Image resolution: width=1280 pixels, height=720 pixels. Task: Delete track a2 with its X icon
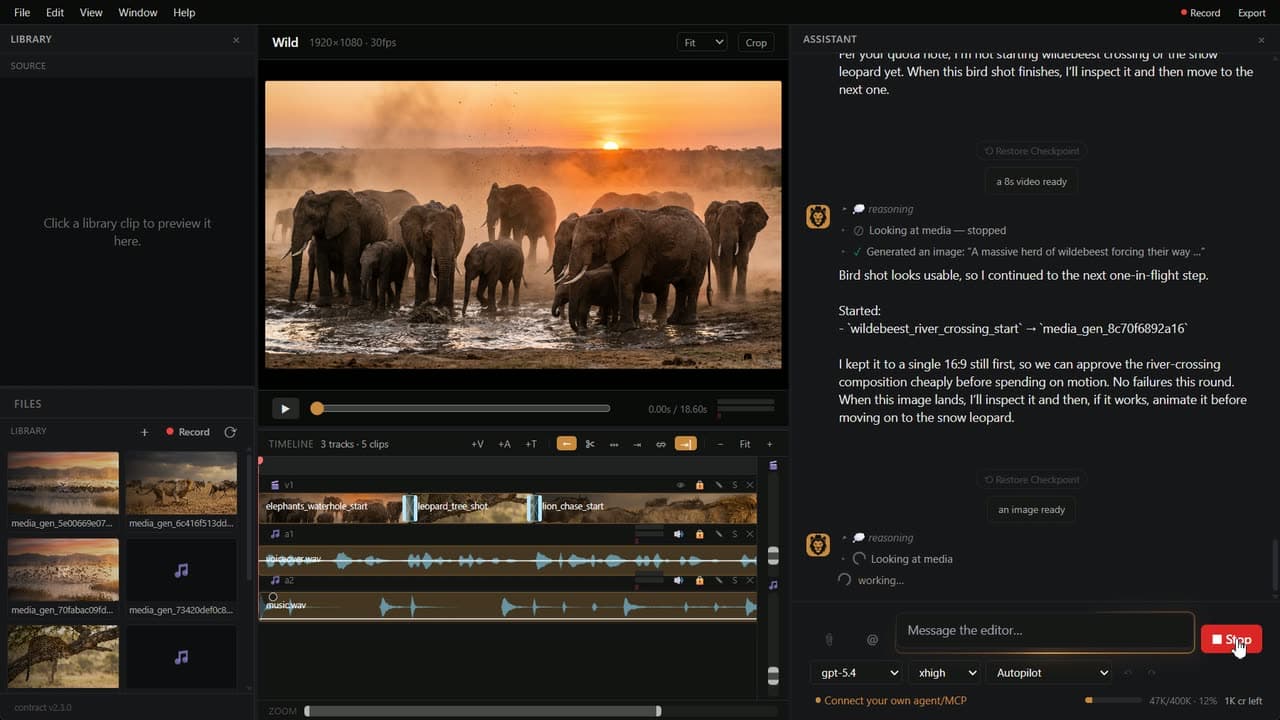pos(750,580)
